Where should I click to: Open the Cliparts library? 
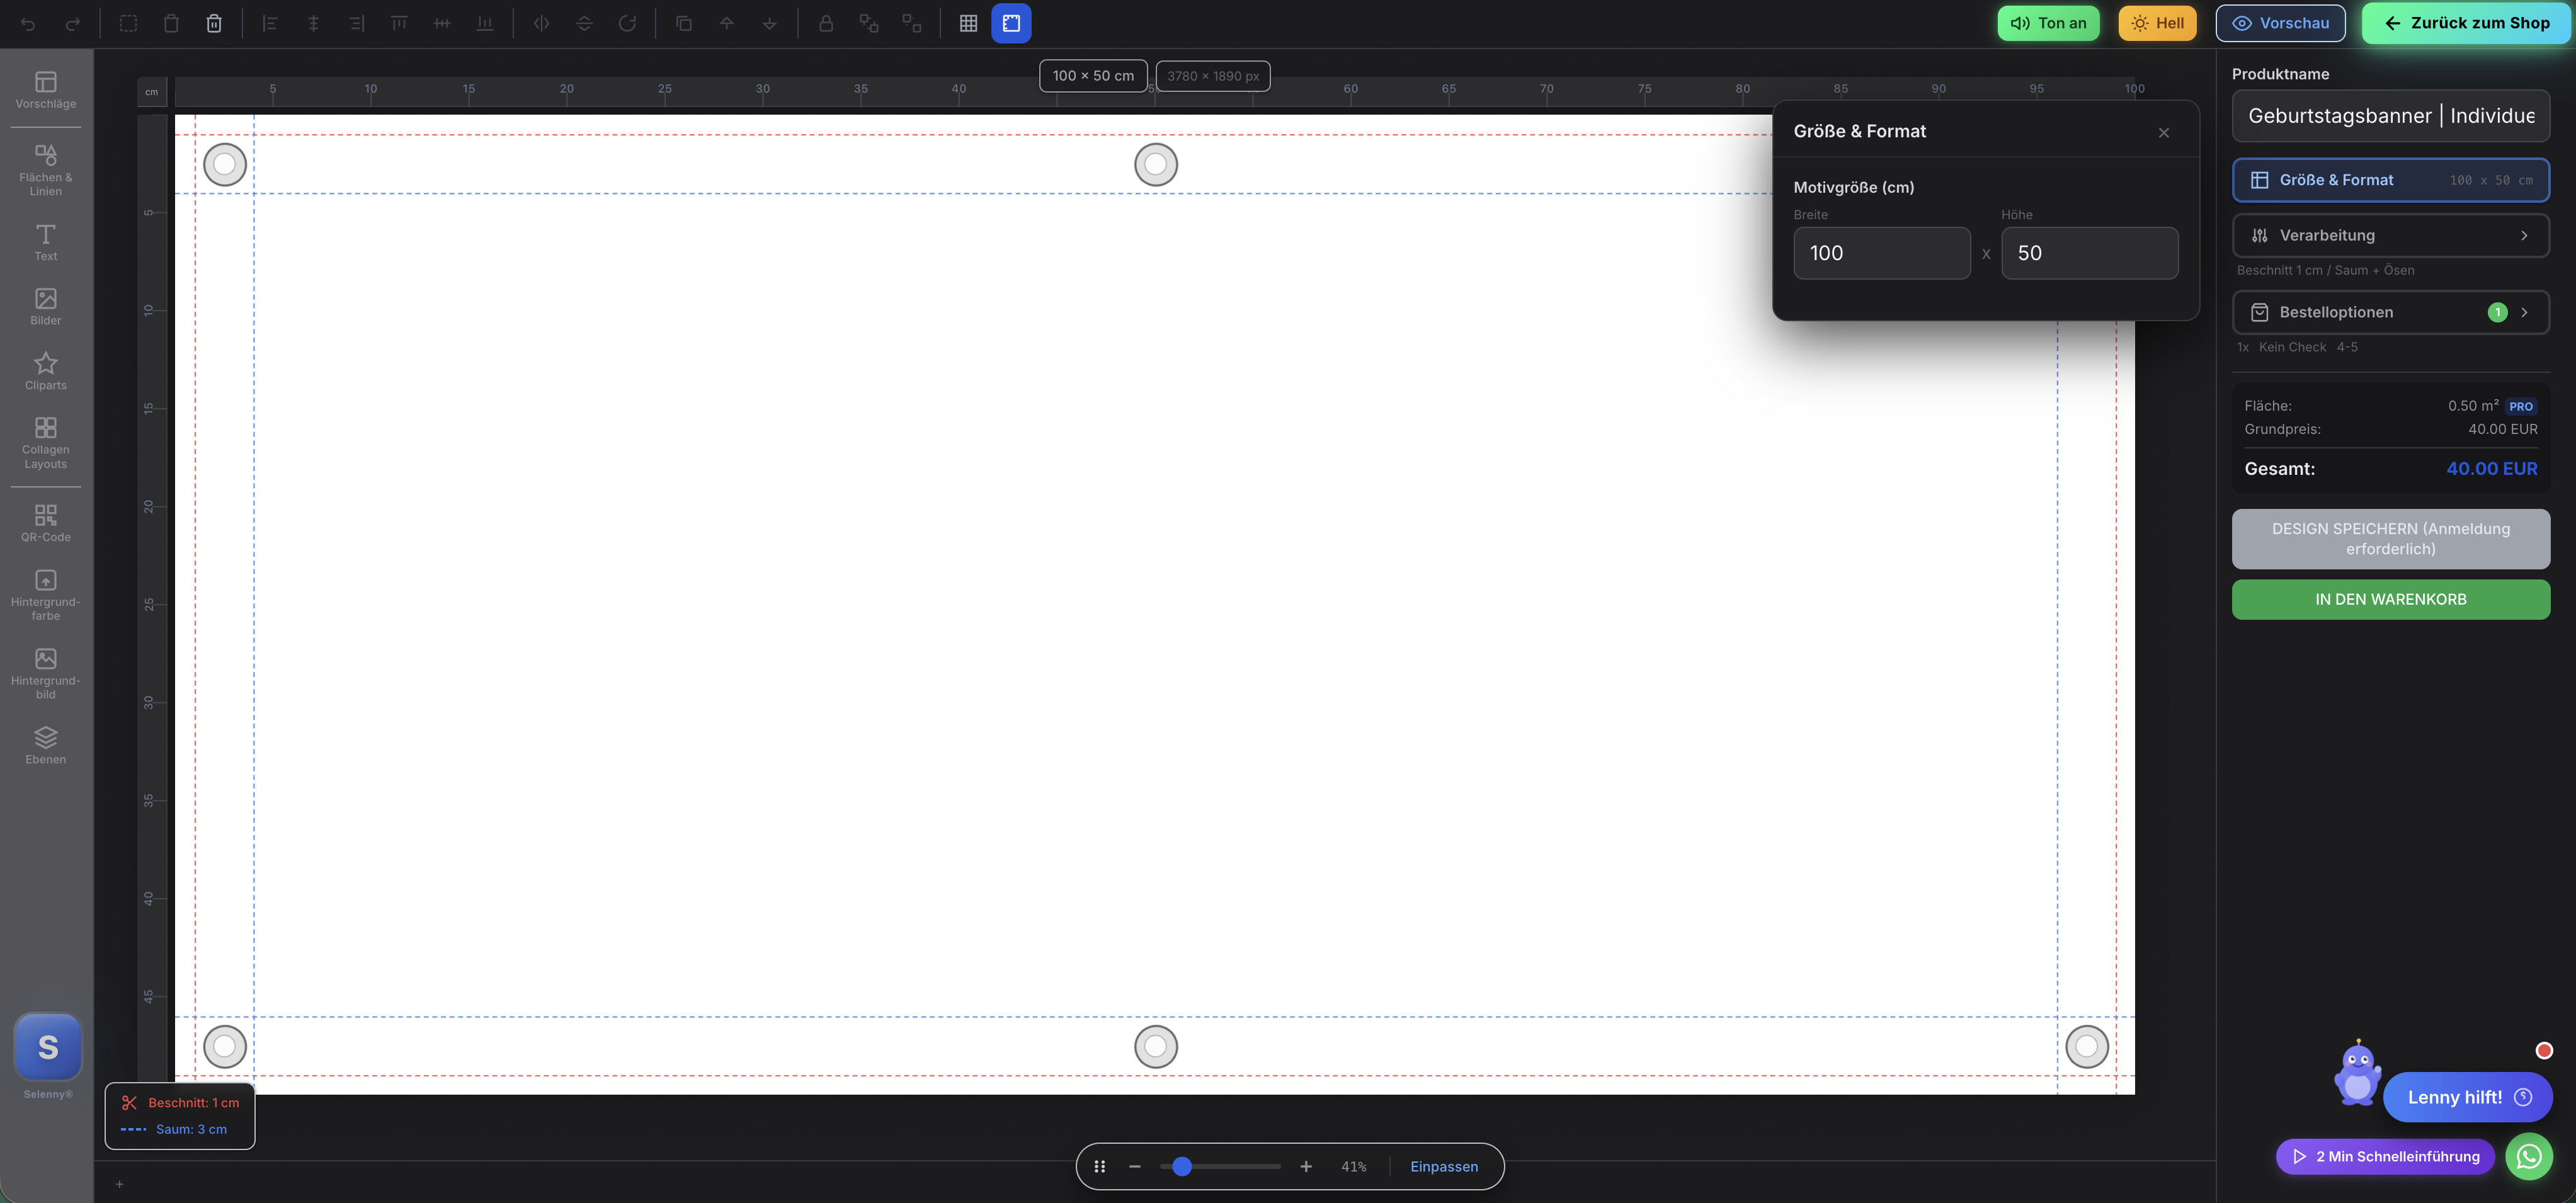pos(45,371)
